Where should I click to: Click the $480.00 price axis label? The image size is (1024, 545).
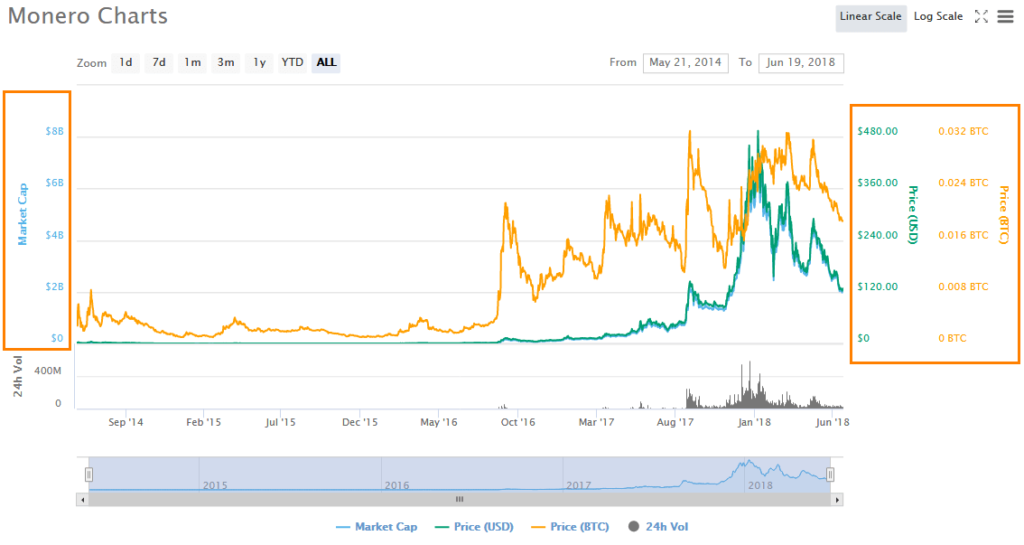click(878, 131)
